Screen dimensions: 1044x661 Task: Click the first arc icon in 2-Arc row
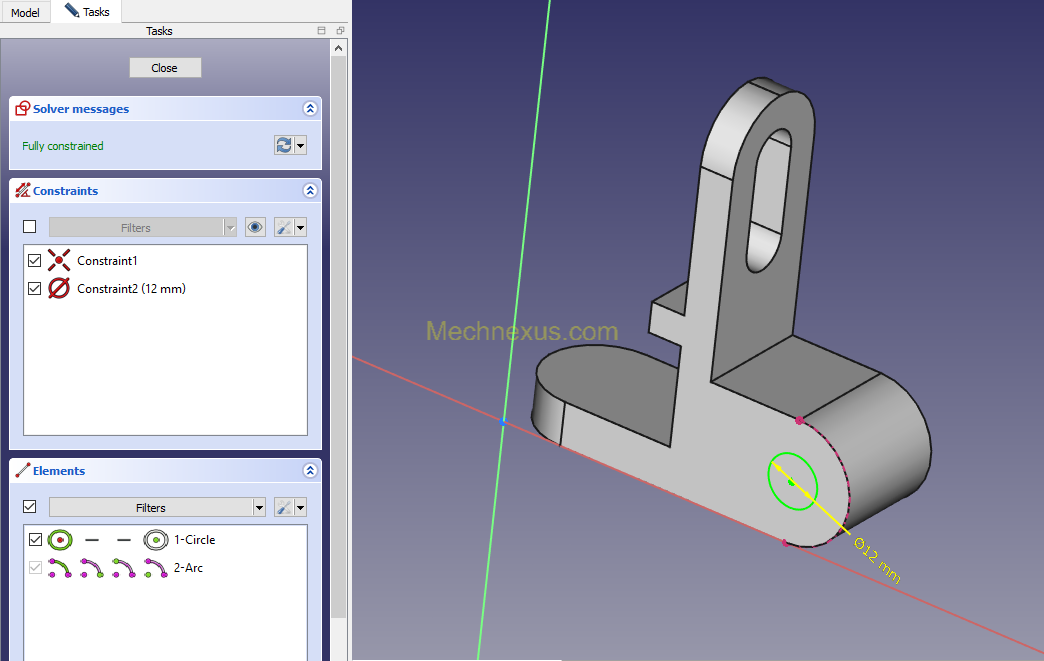60,568
